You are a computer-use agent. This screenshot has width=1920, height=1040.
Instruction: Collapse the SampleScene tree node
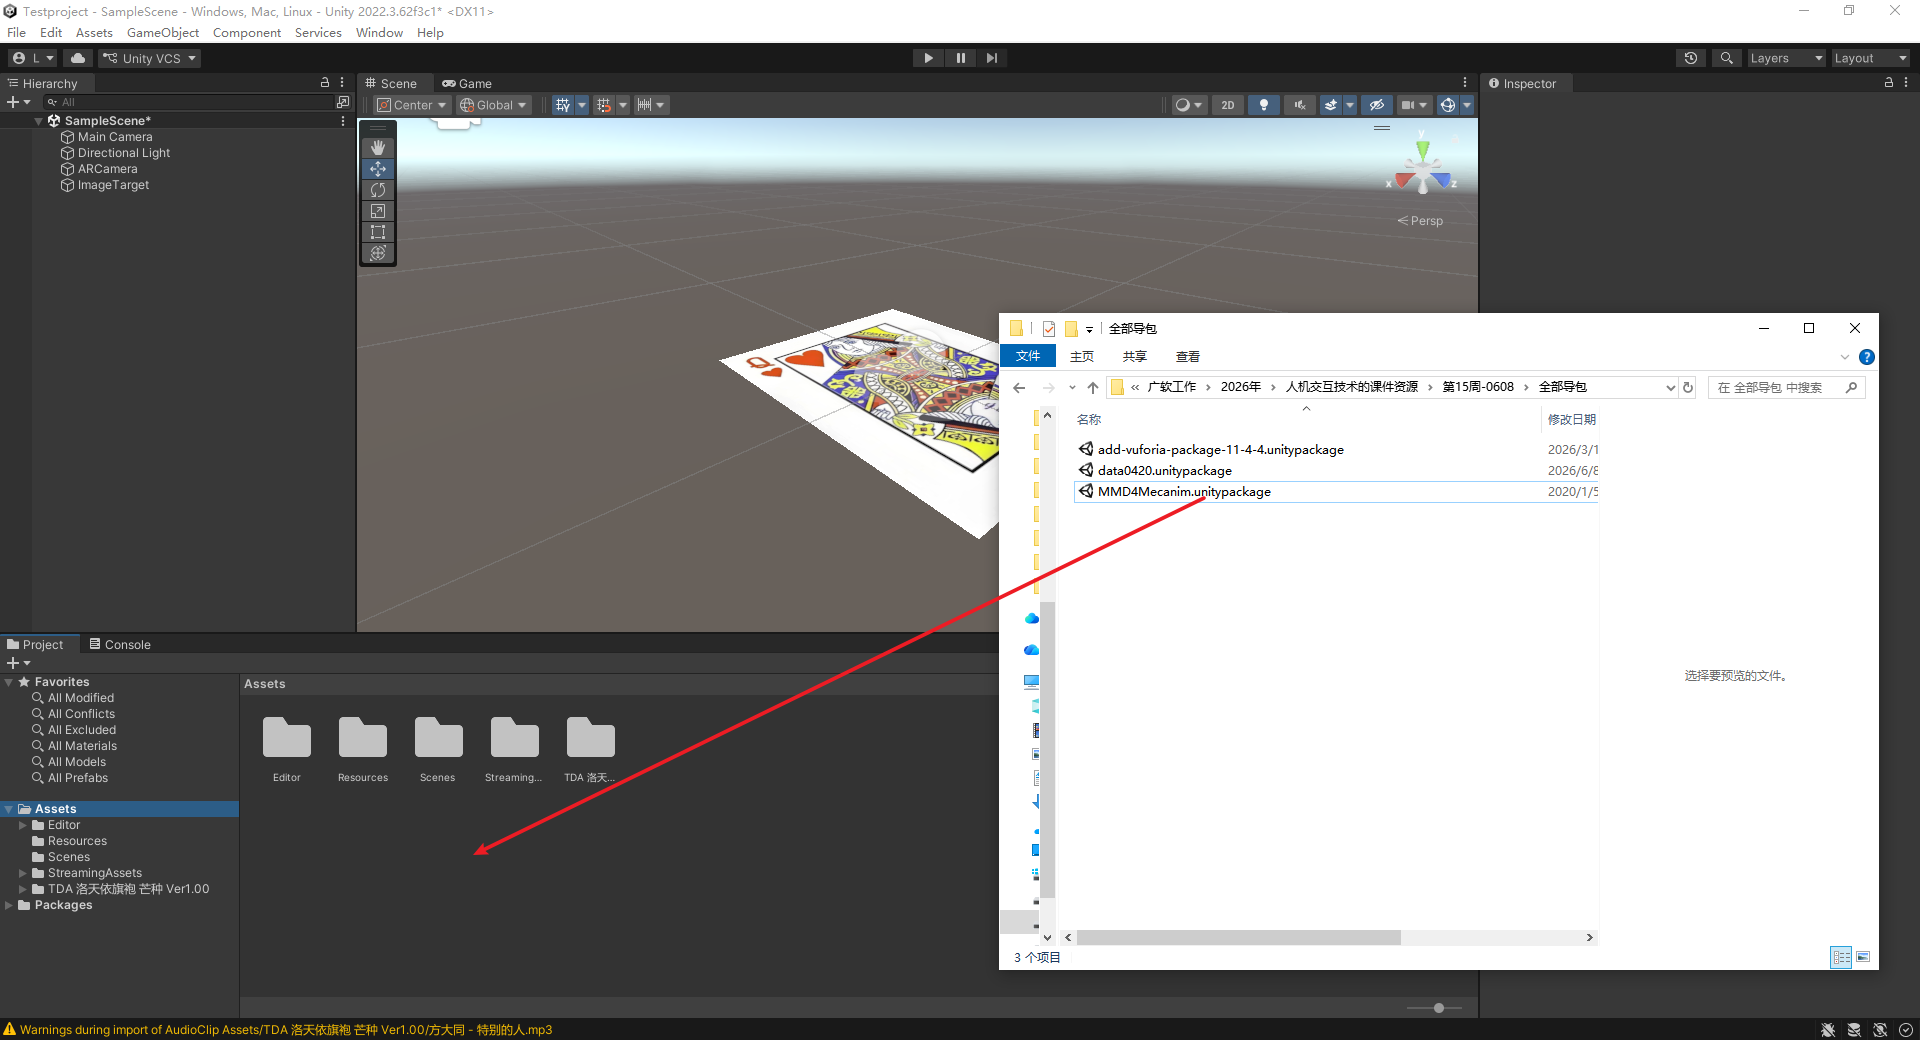tap(39, 121)
